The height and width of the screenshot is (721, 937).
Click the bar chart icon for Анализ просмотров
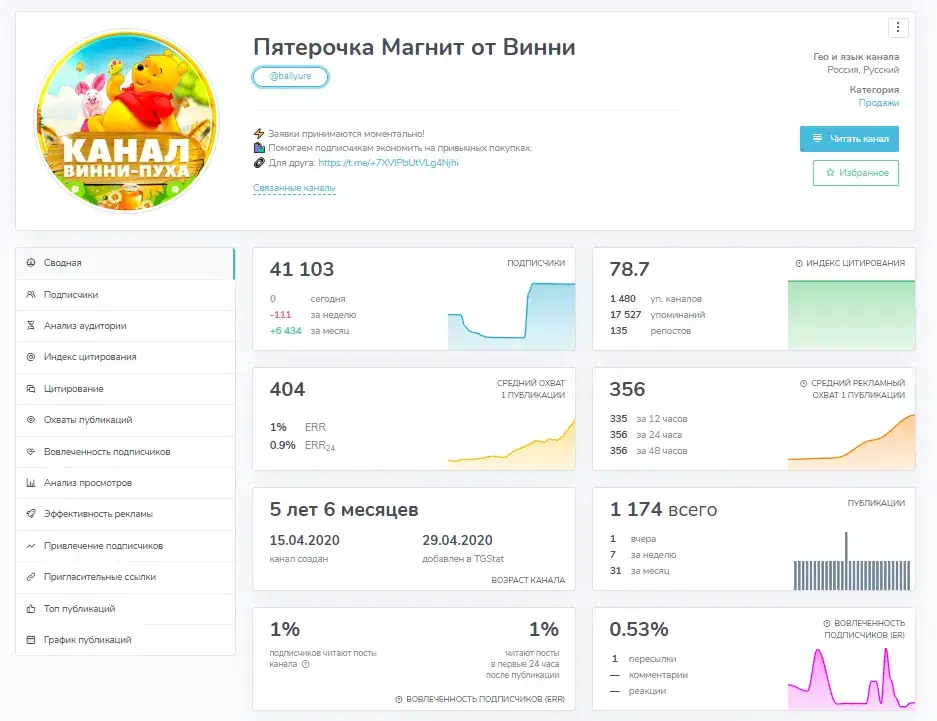coord(31,483)
